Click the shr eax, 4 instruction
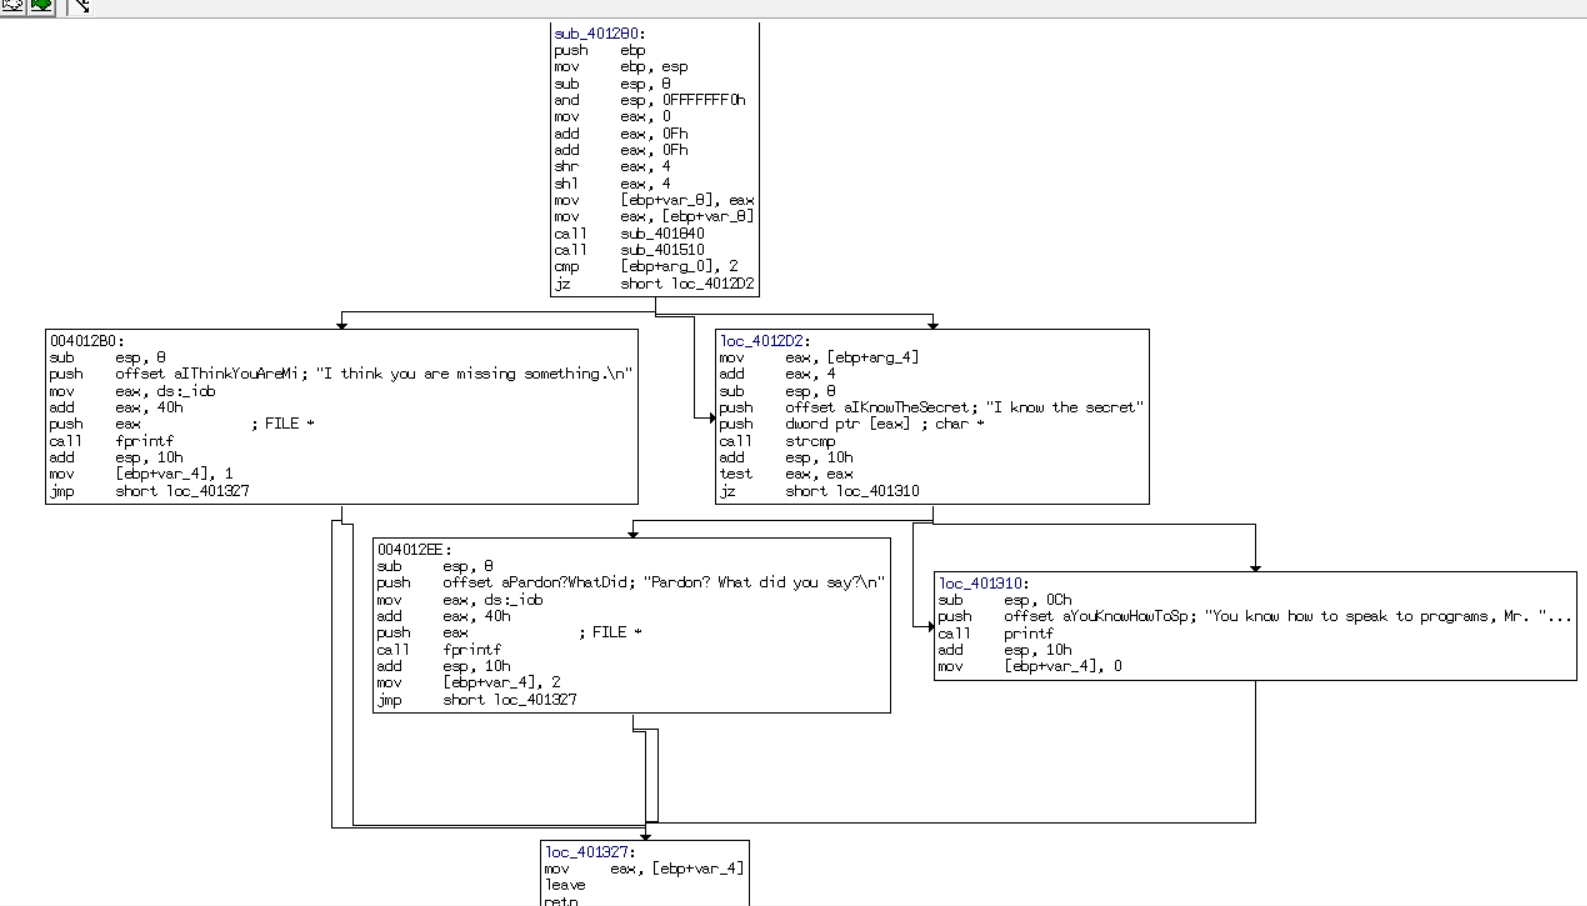 tap(613, 167)
